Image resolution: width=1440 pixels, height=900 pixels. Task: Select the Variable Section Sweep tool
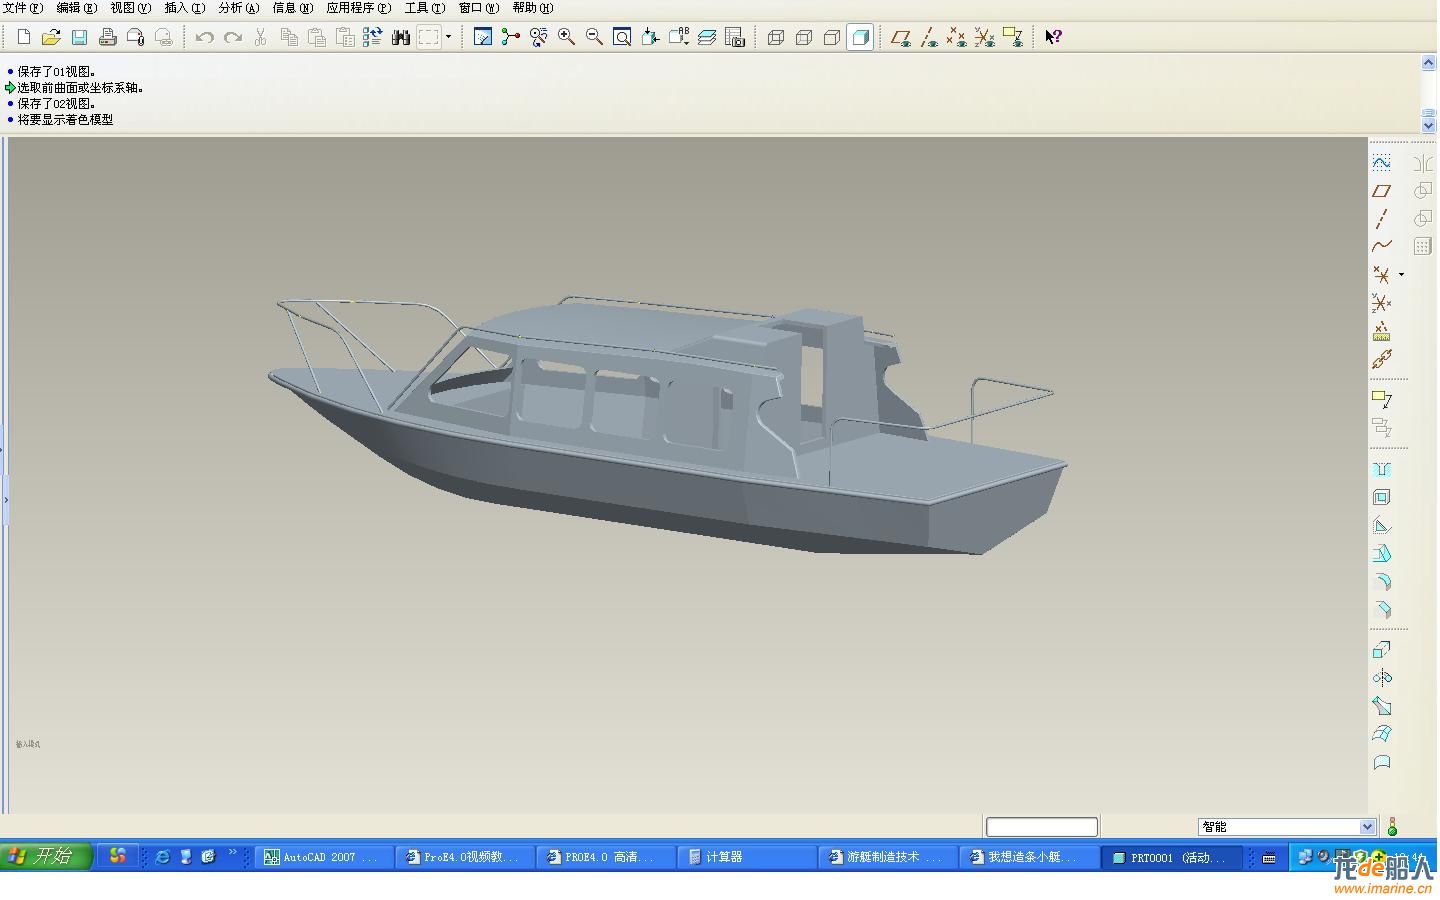(x=1382, y=706)
